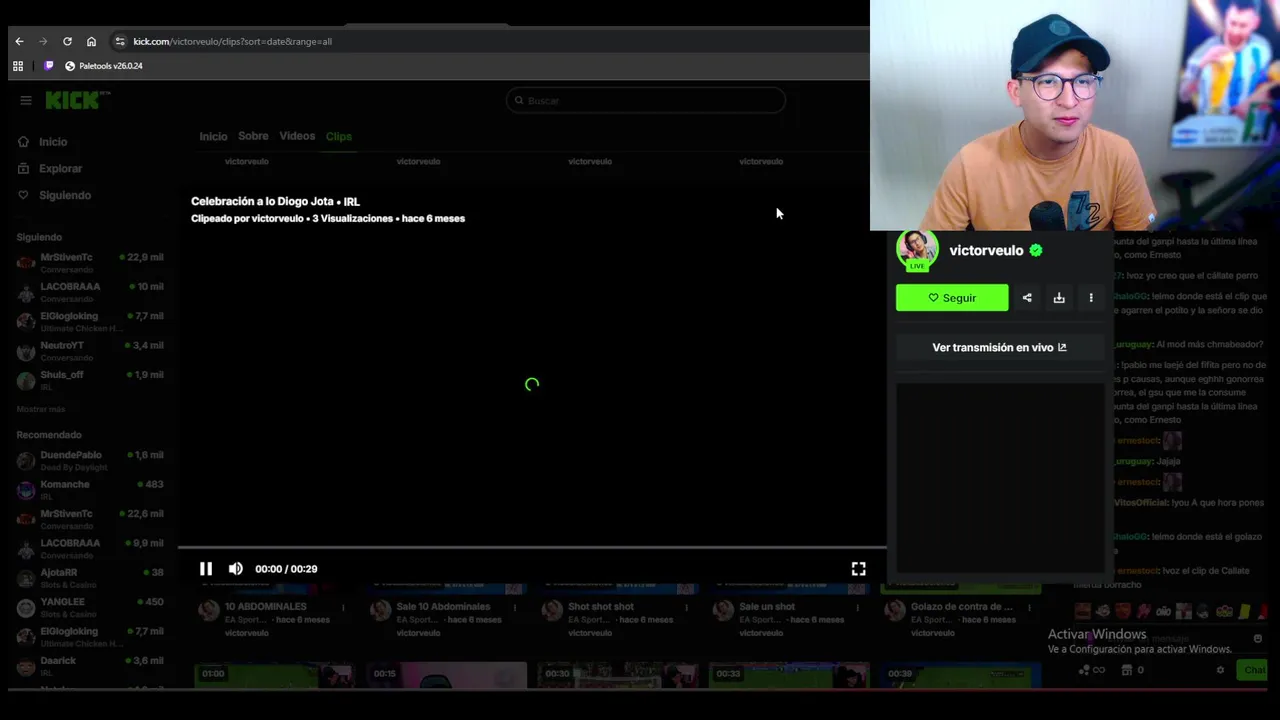Open the Shuls_off channel
The height and width of the screenshot is (720, 1280).
point(90,380)
